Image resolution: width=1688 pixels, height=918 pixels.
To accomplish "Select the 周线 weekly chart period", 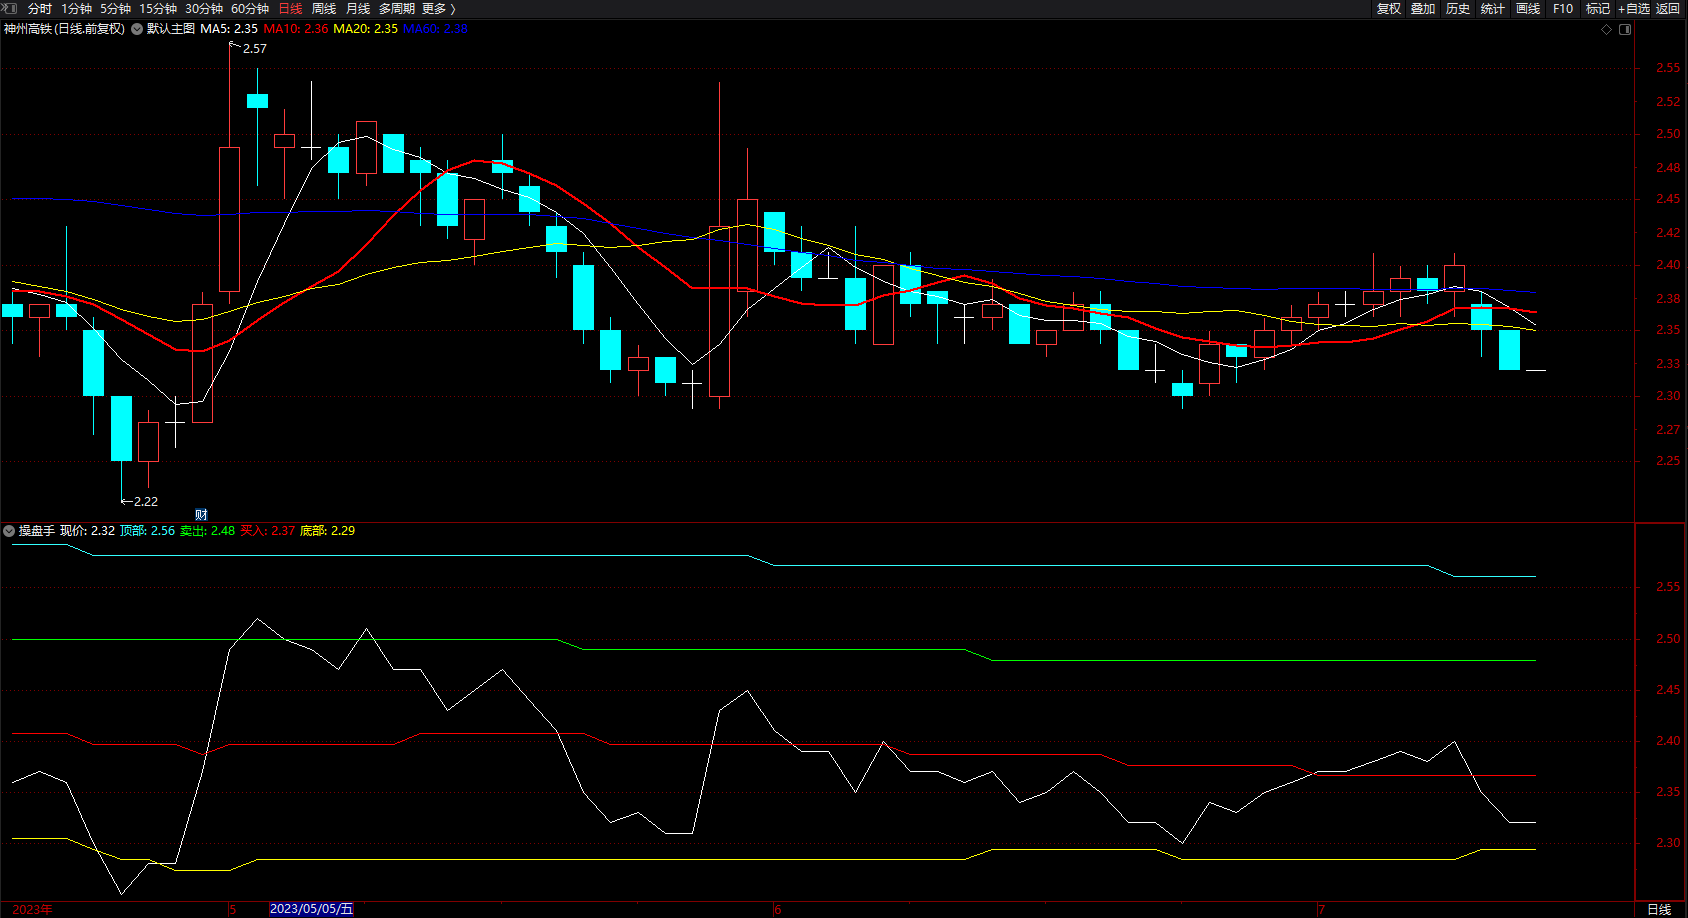I will [x=324, y=8].
